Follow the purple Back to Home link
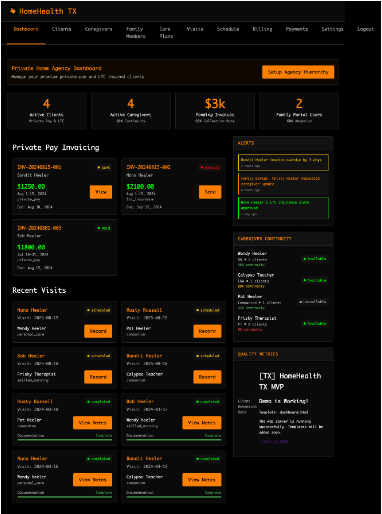 [273, 441]
